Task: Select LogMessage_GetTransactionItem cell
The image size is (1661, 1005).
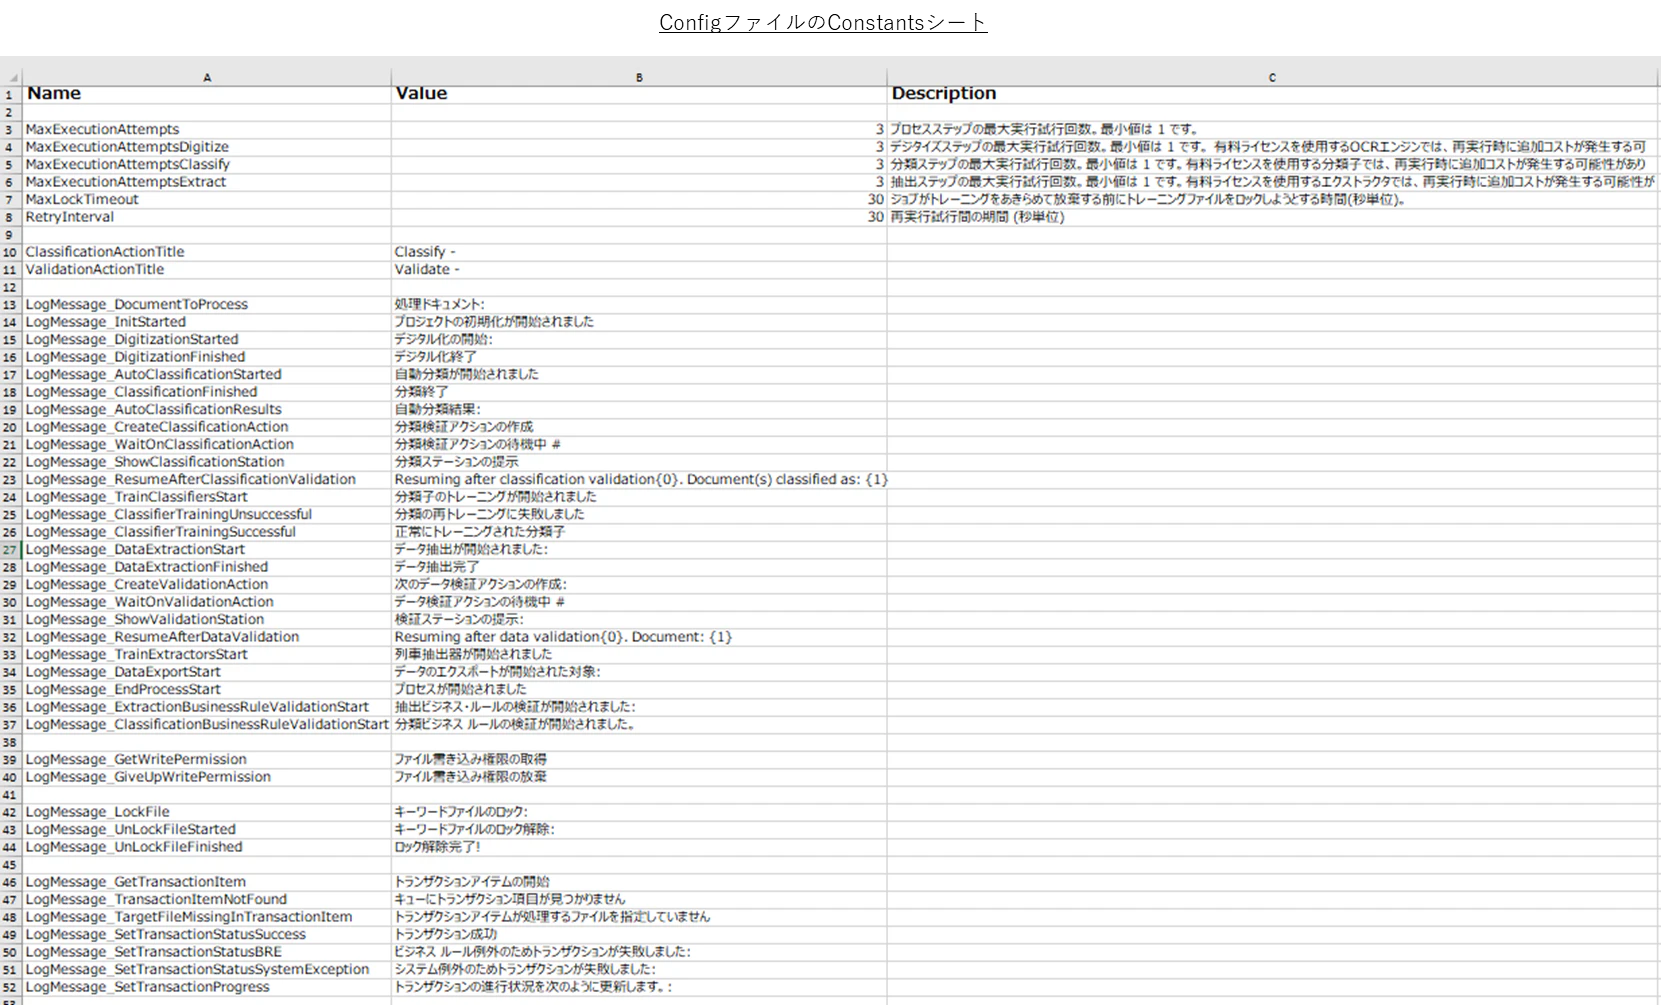Action: click(x=207, y=882)
